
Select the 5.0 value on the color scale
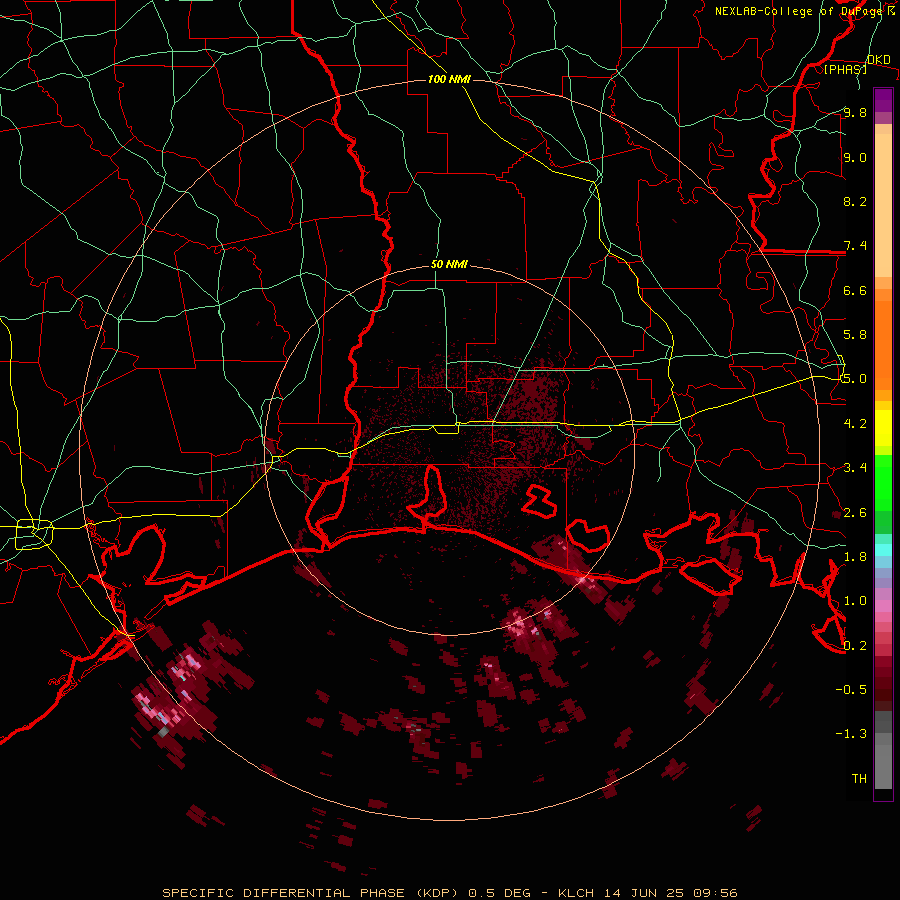(x=855, y=379)
